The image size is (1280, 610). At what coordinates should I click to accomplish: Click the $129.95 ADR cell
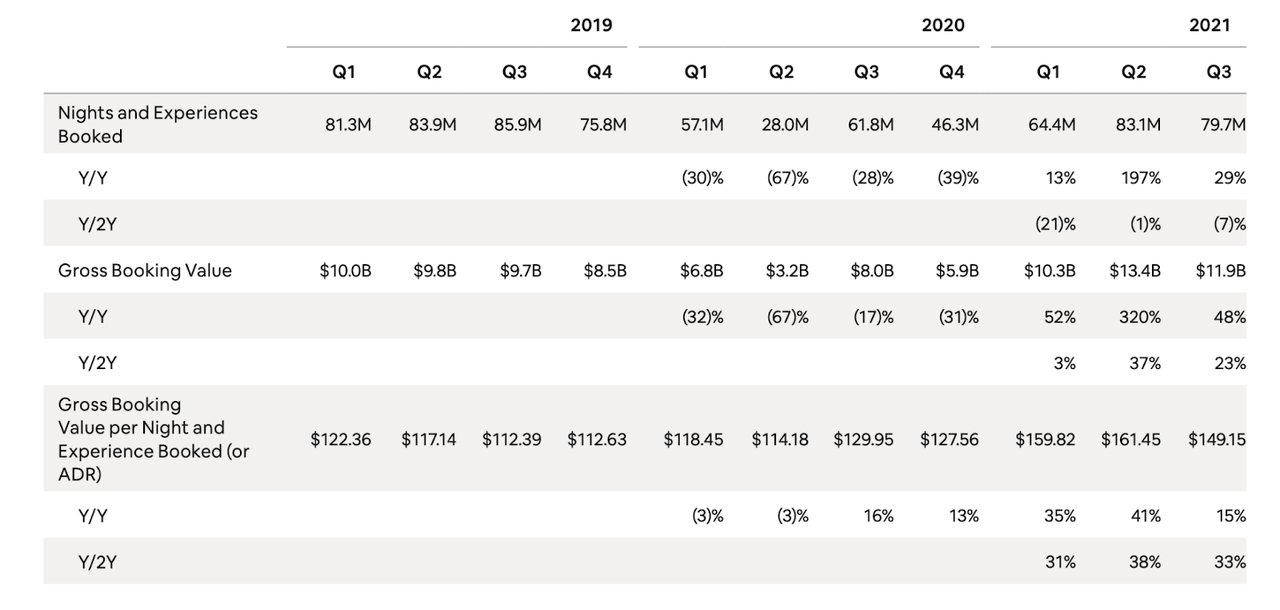(x=864, y=439)
